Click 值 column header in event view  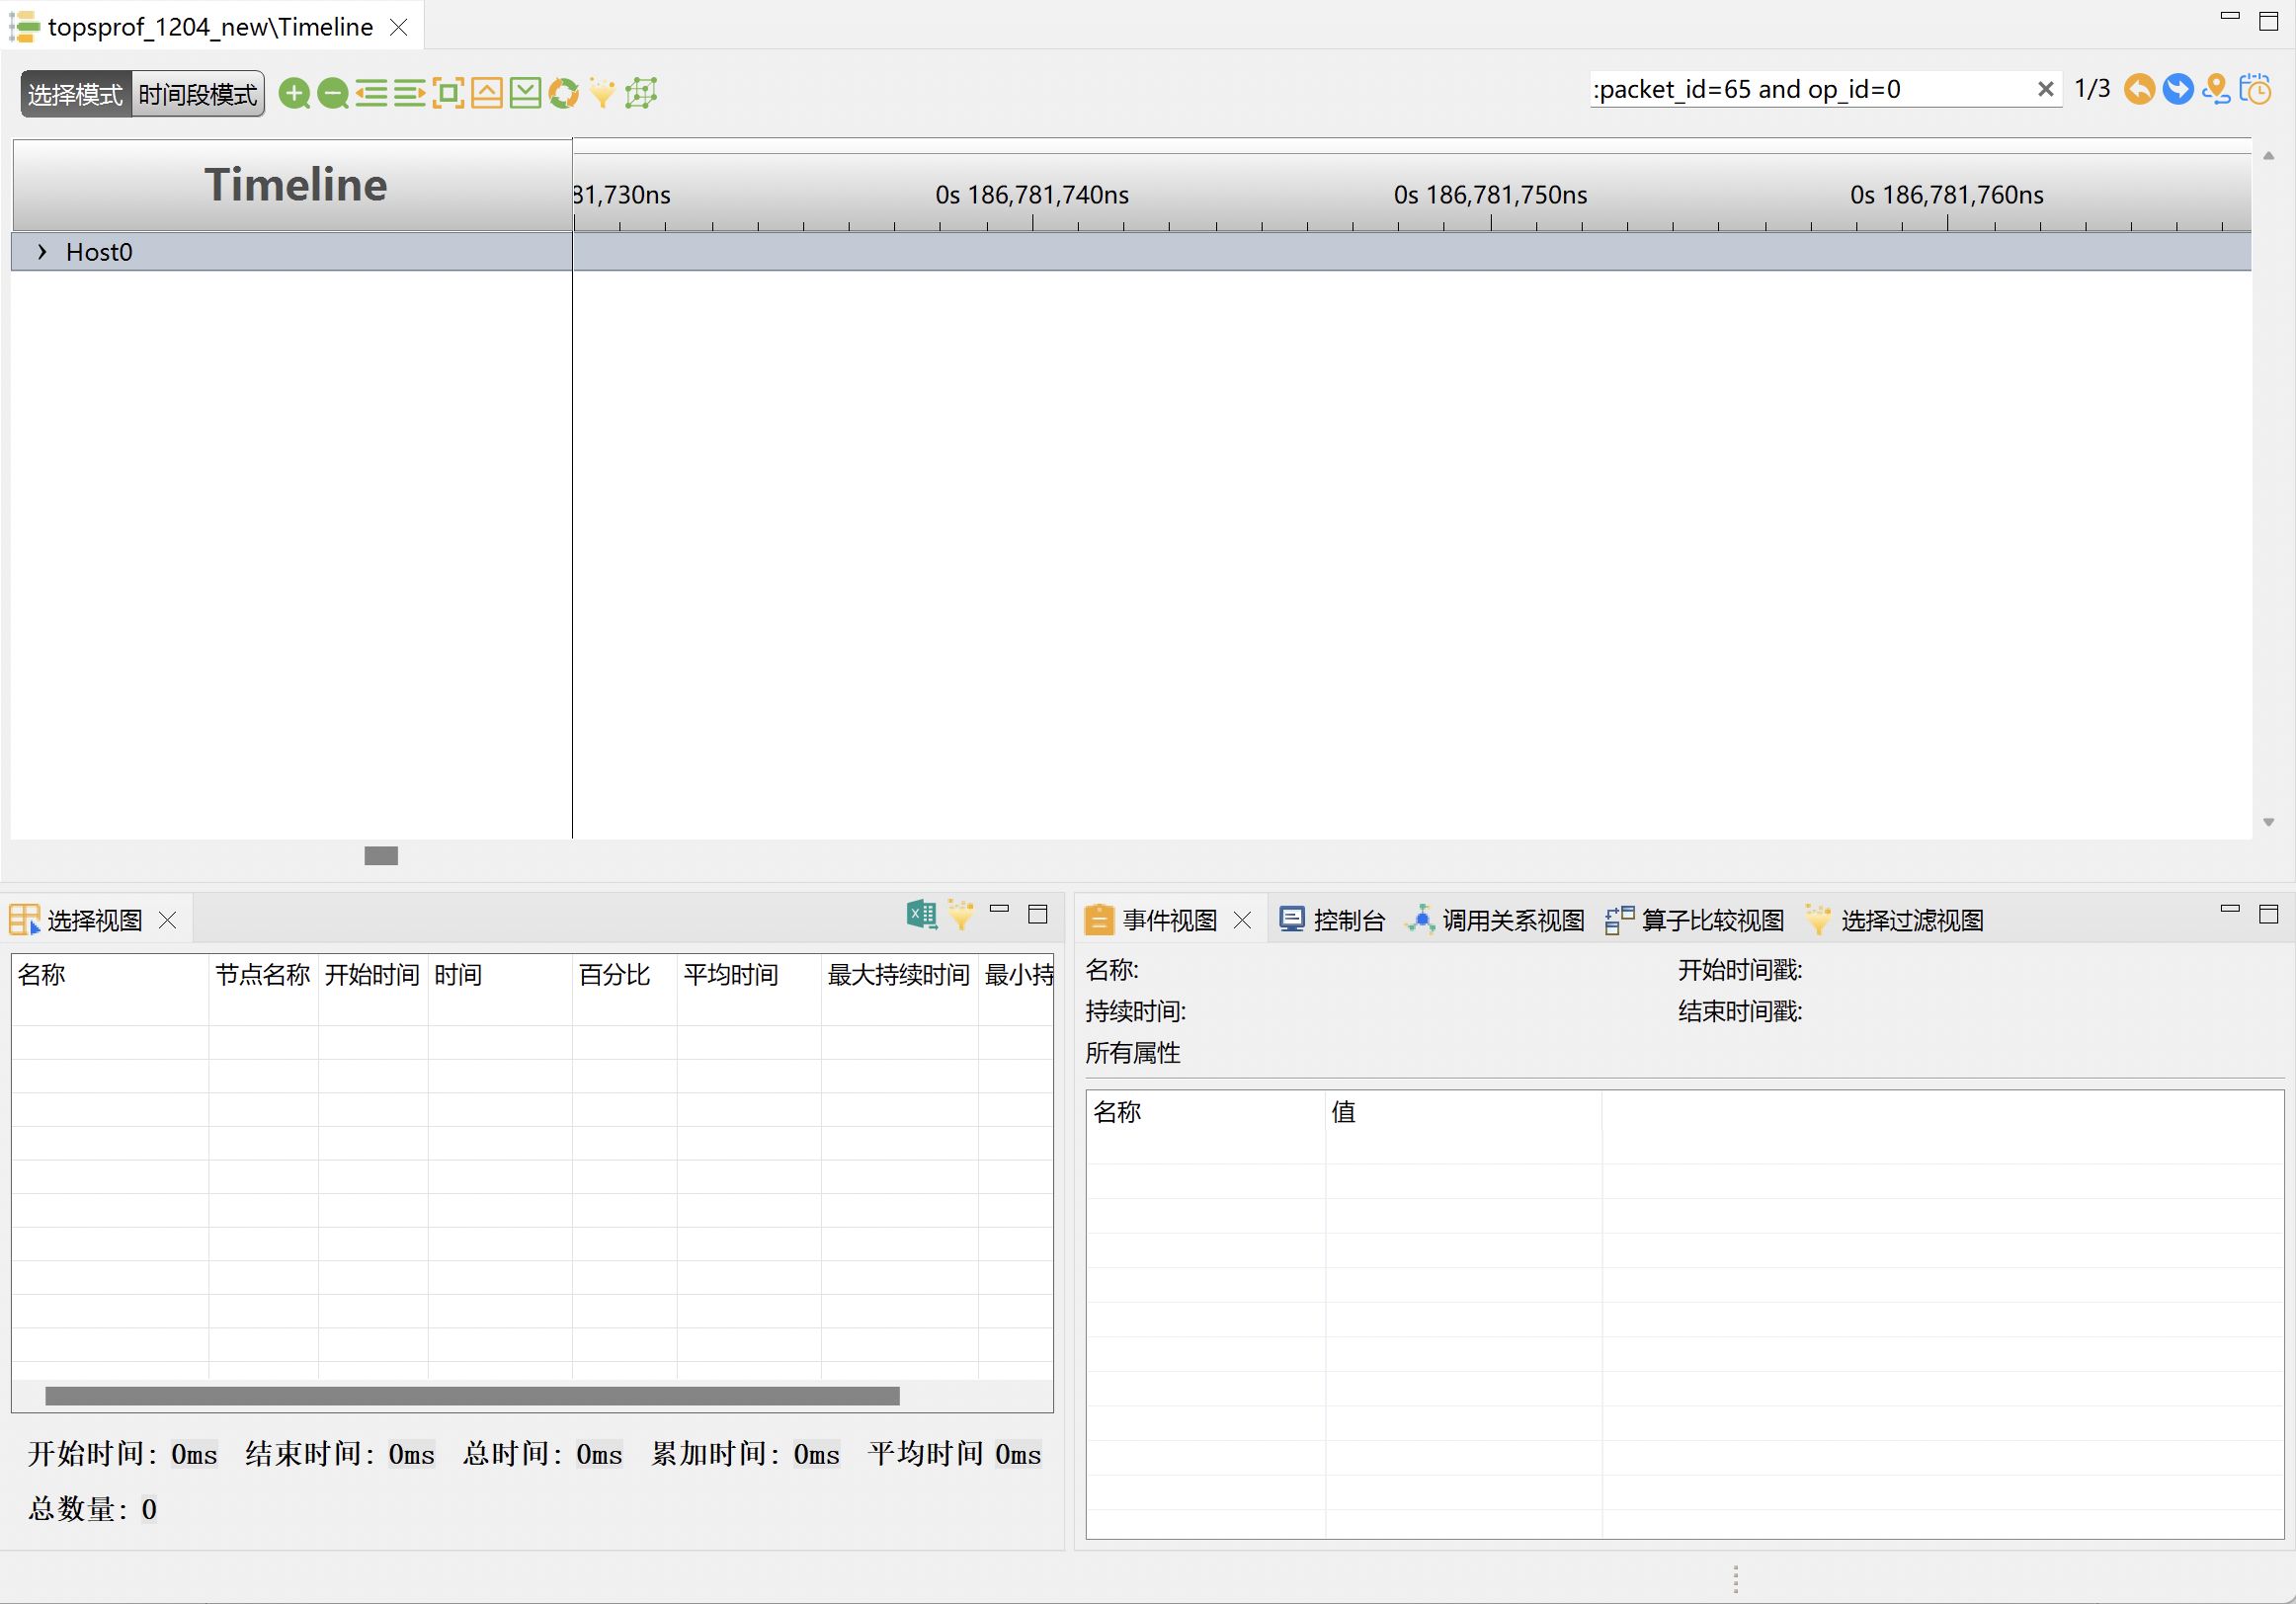(x=1464, y=1113)
